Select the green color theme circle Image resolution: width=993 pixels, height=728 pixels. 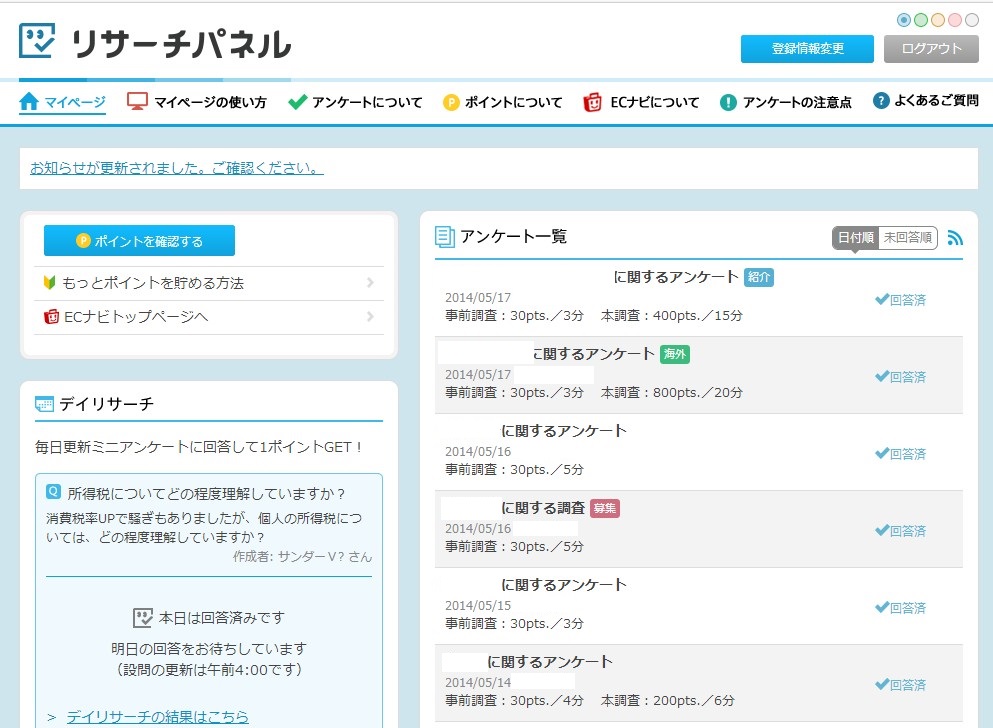(x=921, y=20)
